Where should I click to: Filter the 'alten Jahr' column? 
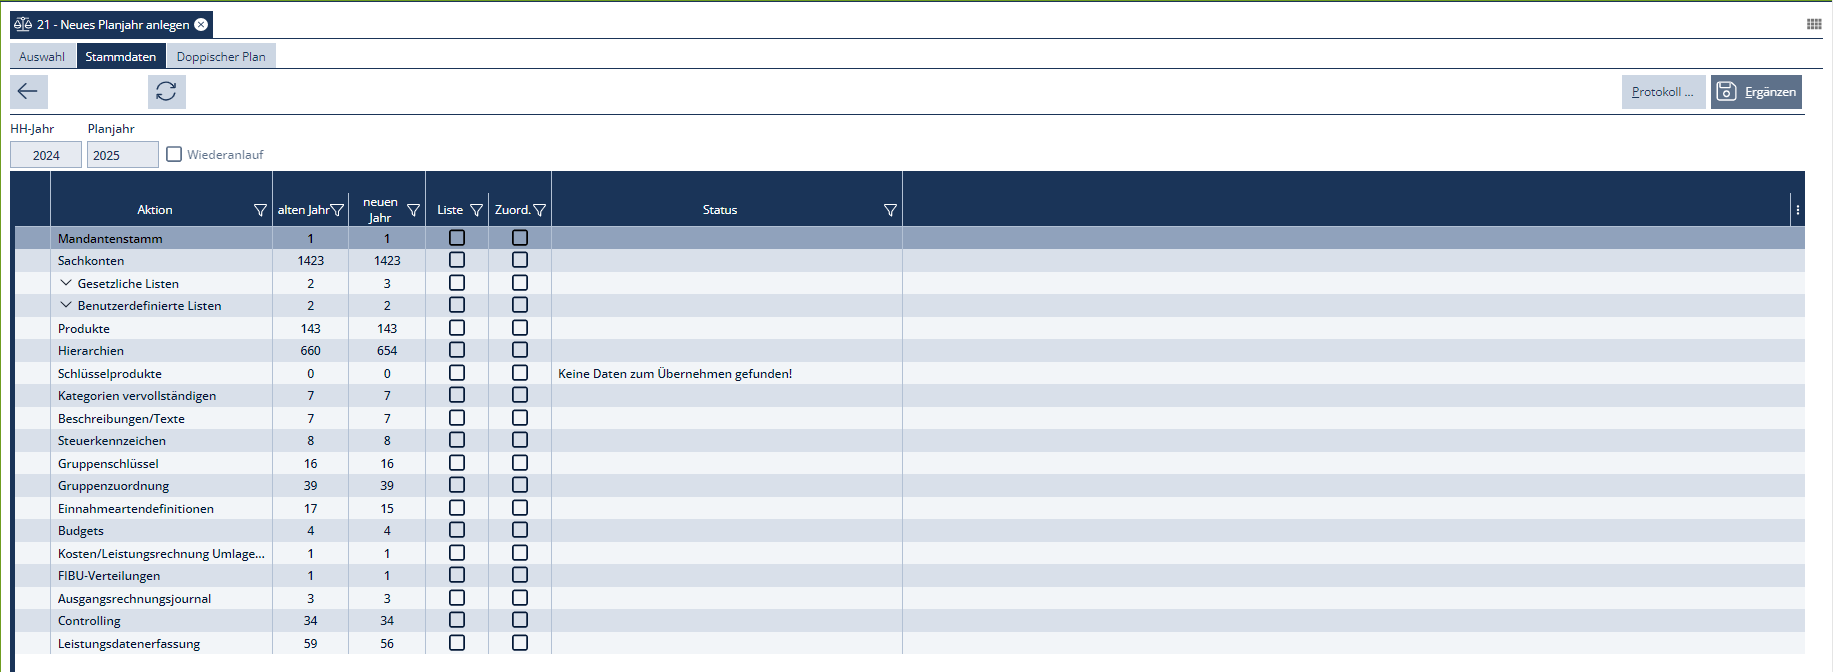click(x=337, y=210)
